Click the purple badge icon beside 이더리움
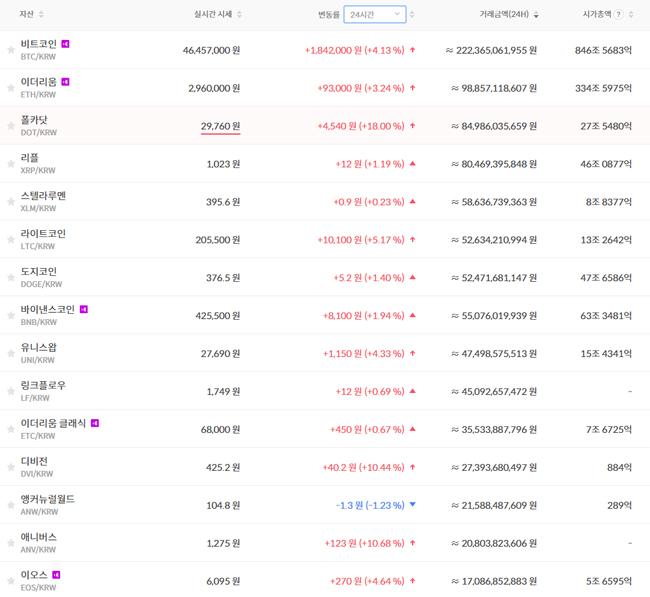Screen dimensions: 650x597 (x=66, y=82)
